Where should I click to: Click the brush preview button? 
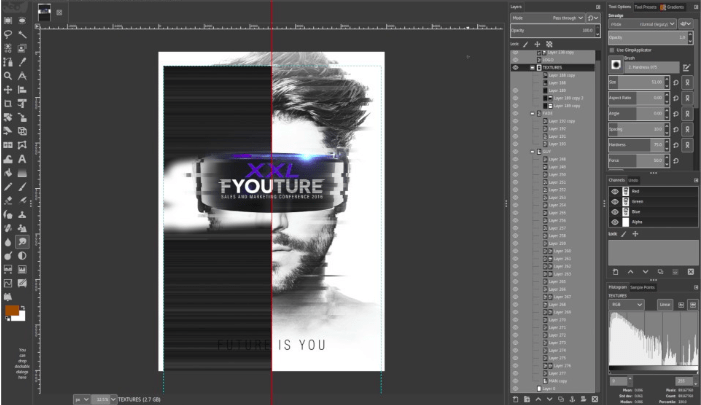(x=616, y=65)
